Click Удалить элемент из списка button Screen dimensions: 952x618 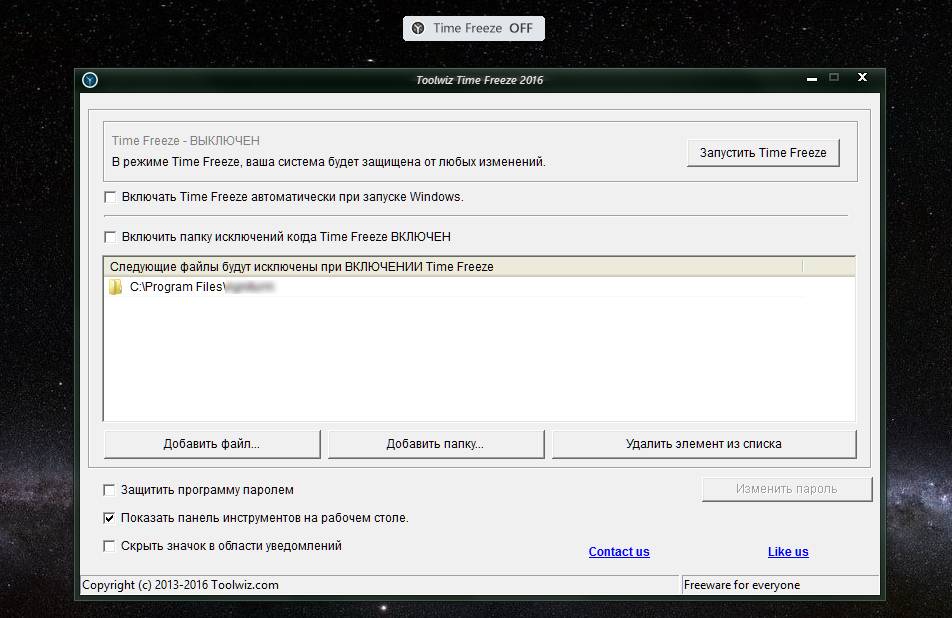704,444
